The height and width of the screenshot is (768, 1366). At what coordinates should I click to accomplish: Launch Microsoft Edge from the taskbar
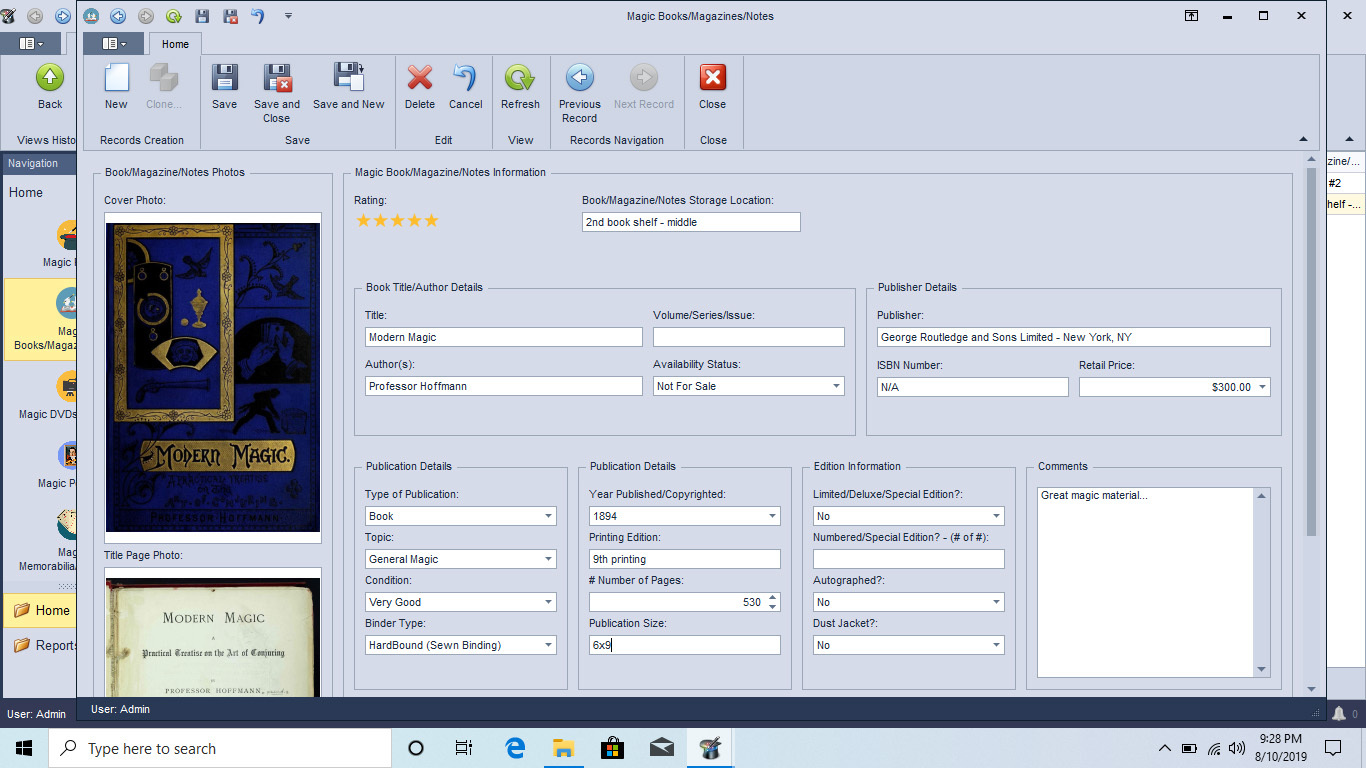point(515,748)
